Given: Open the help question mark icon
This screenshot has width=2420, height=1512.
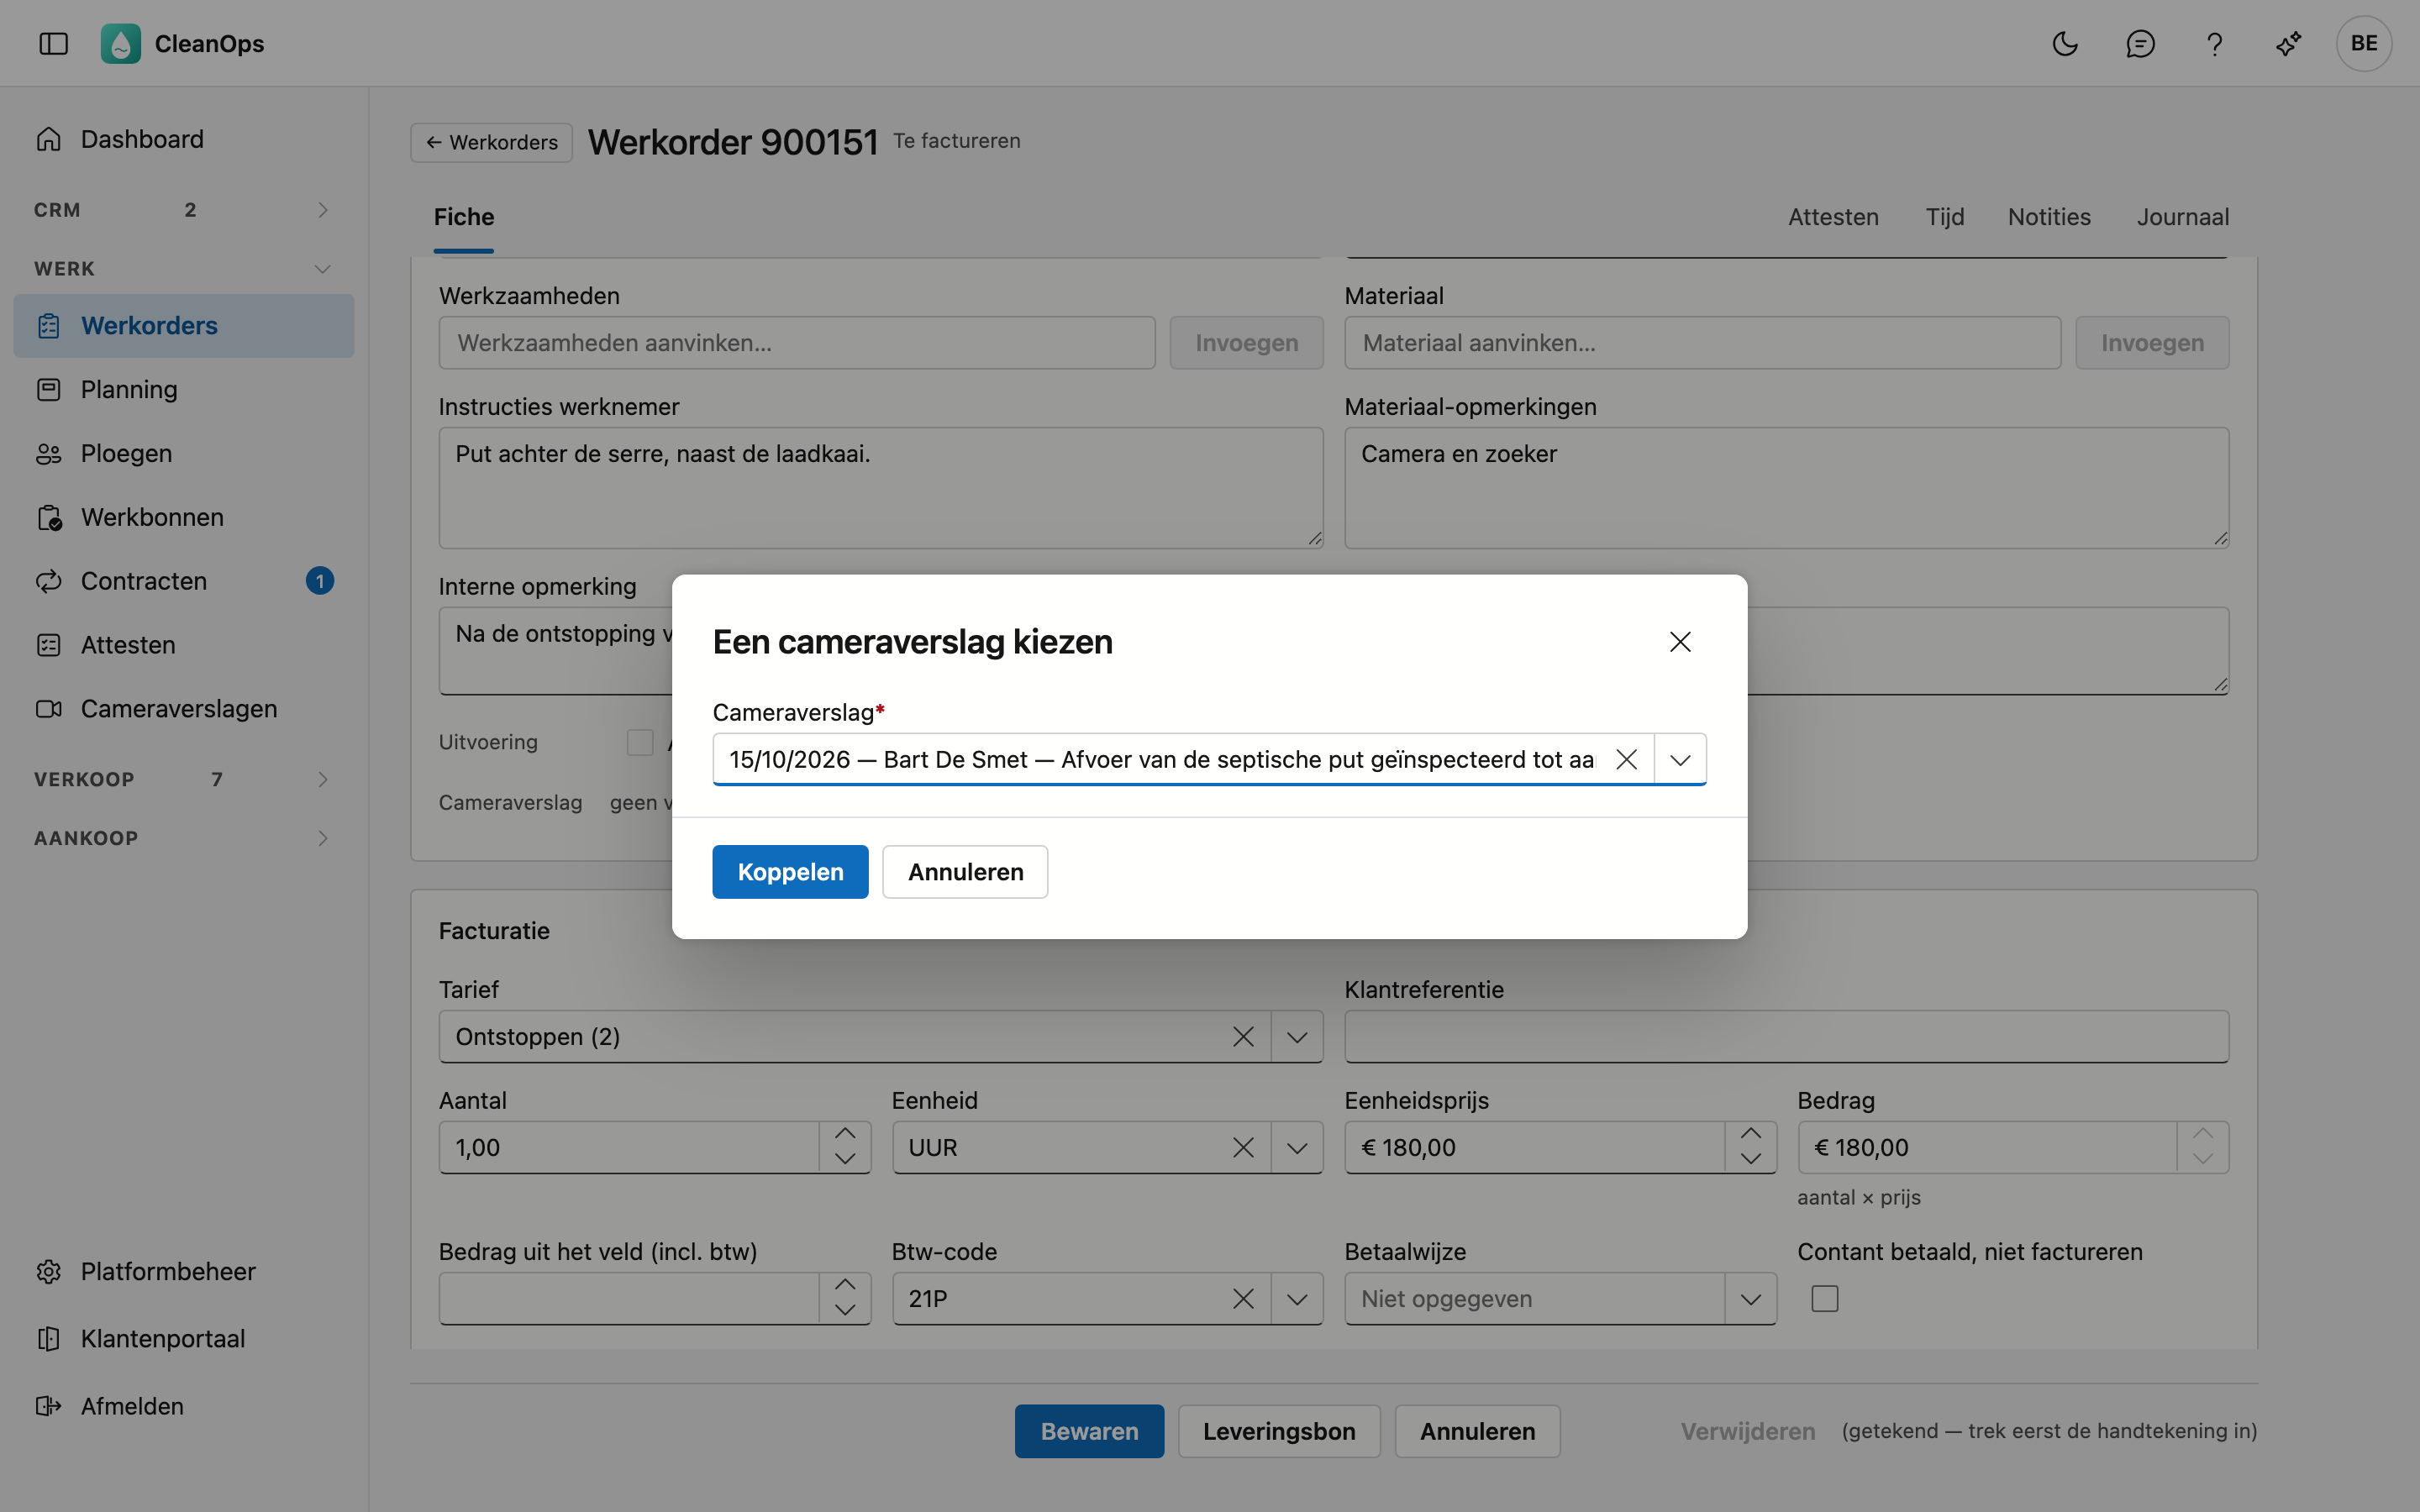Looking at the screenshot, I should click(x=2214, y=43).
